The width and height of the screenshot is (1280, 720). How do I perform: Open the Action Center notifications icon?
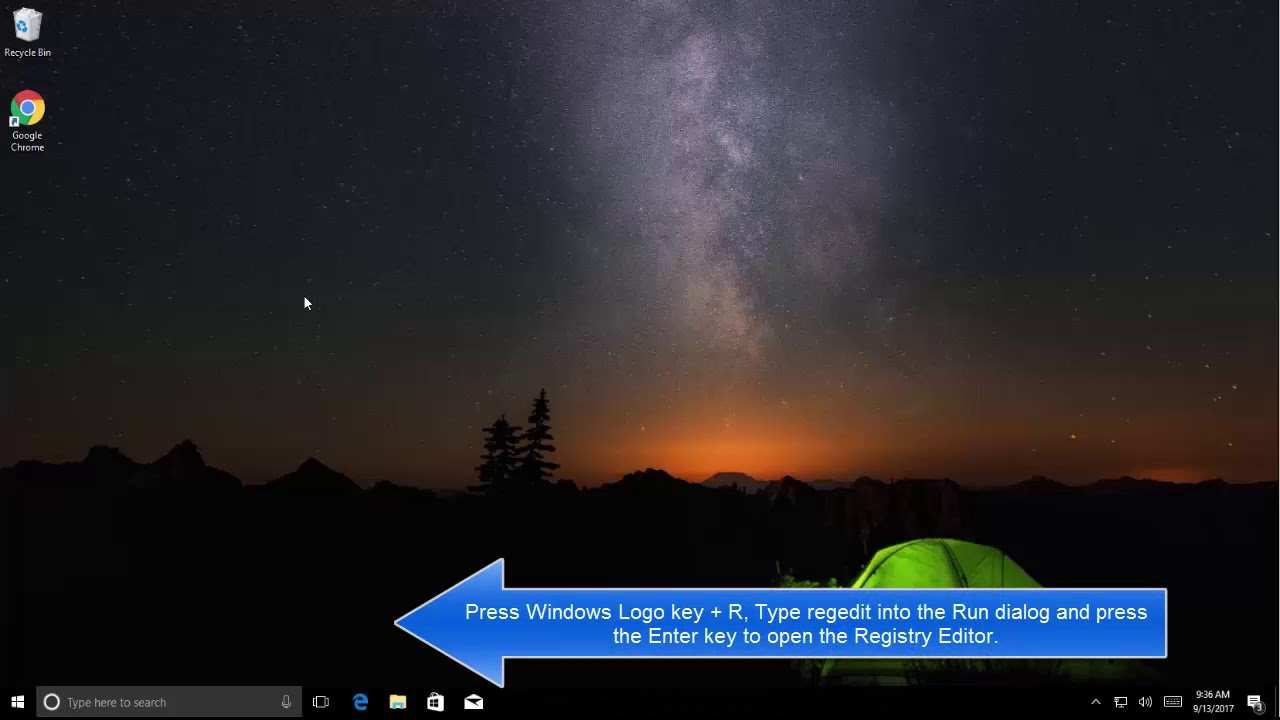coord(1256,702)
